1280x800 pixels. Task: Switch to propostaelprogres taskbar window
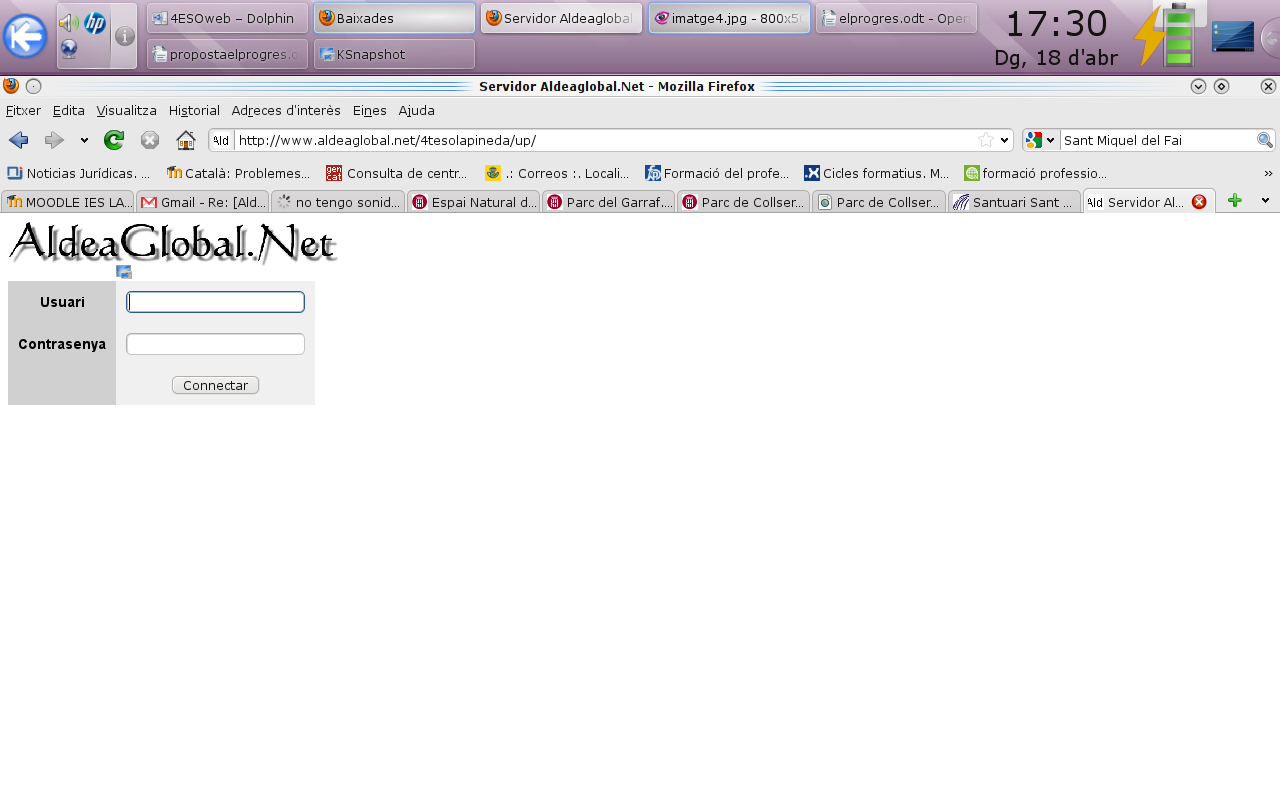[x=227, y=54]
